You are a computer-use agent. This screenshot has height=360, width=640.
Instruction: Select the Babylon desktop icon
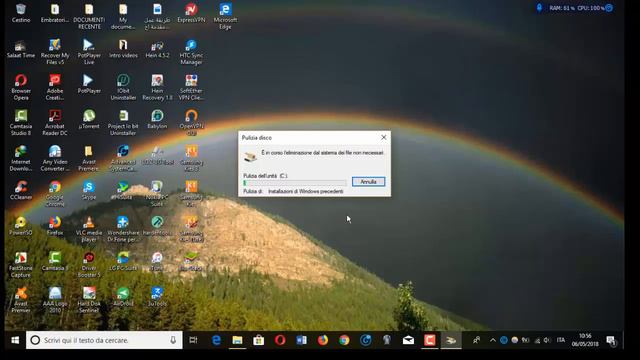coord(157,120)
